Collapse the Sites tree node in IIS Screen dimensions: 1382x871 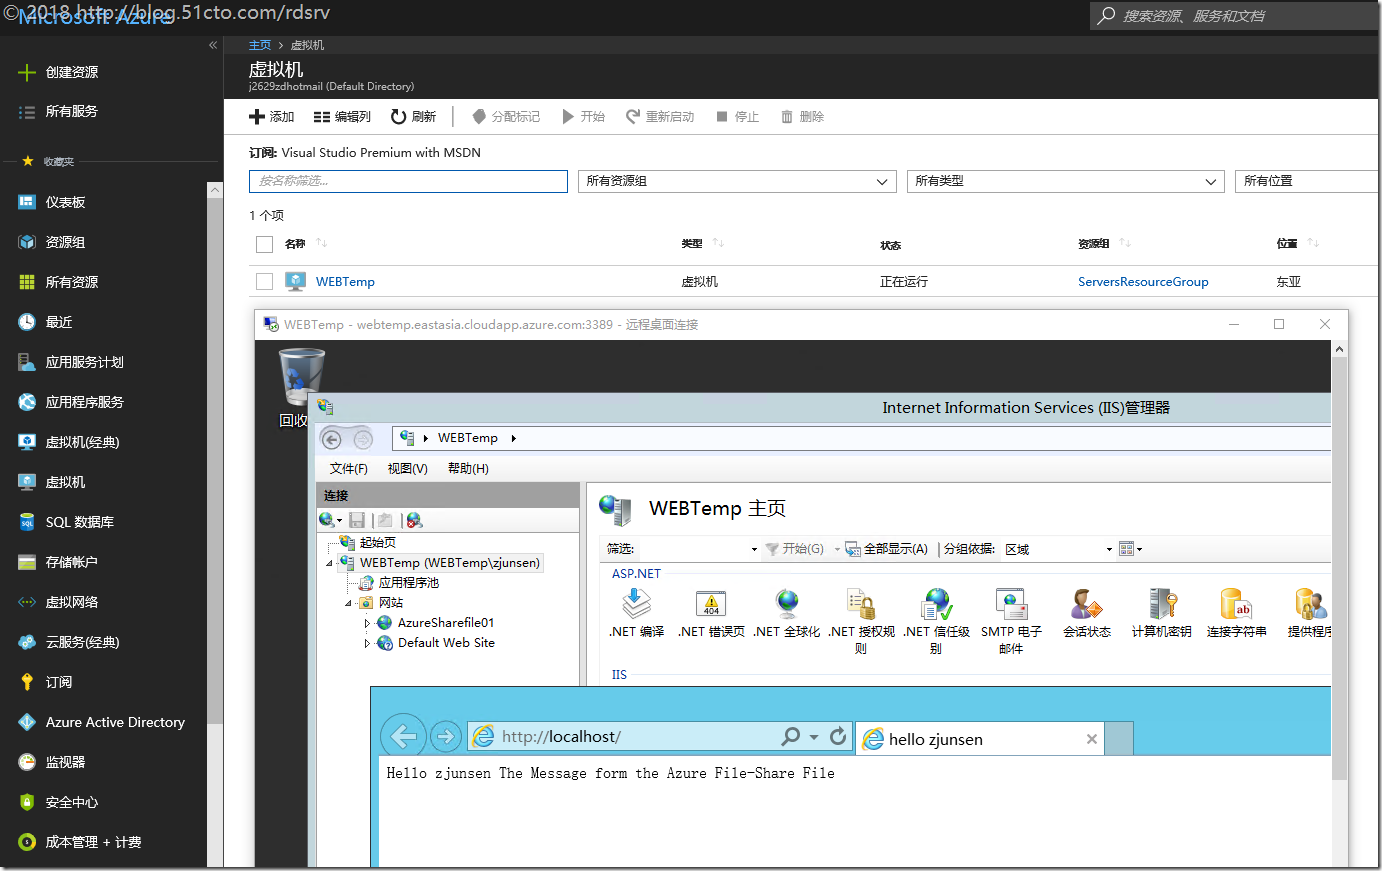click(x=349, y=603)
